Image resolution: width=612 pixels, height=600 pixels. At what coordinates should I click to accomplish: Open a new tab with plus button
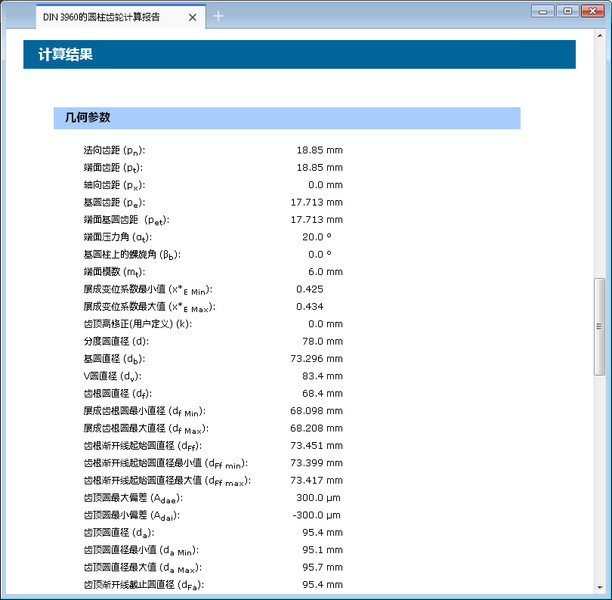[218, 16]
